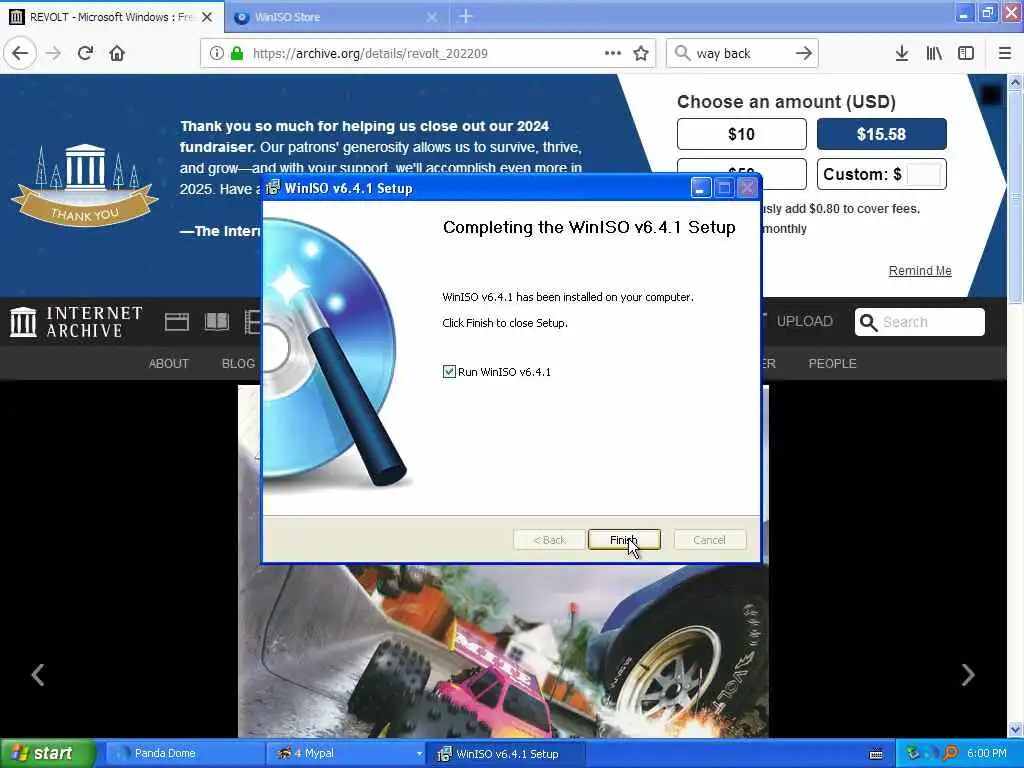Toggle browser sidebar icon
1024x768 pixels.
pos(966,53)
